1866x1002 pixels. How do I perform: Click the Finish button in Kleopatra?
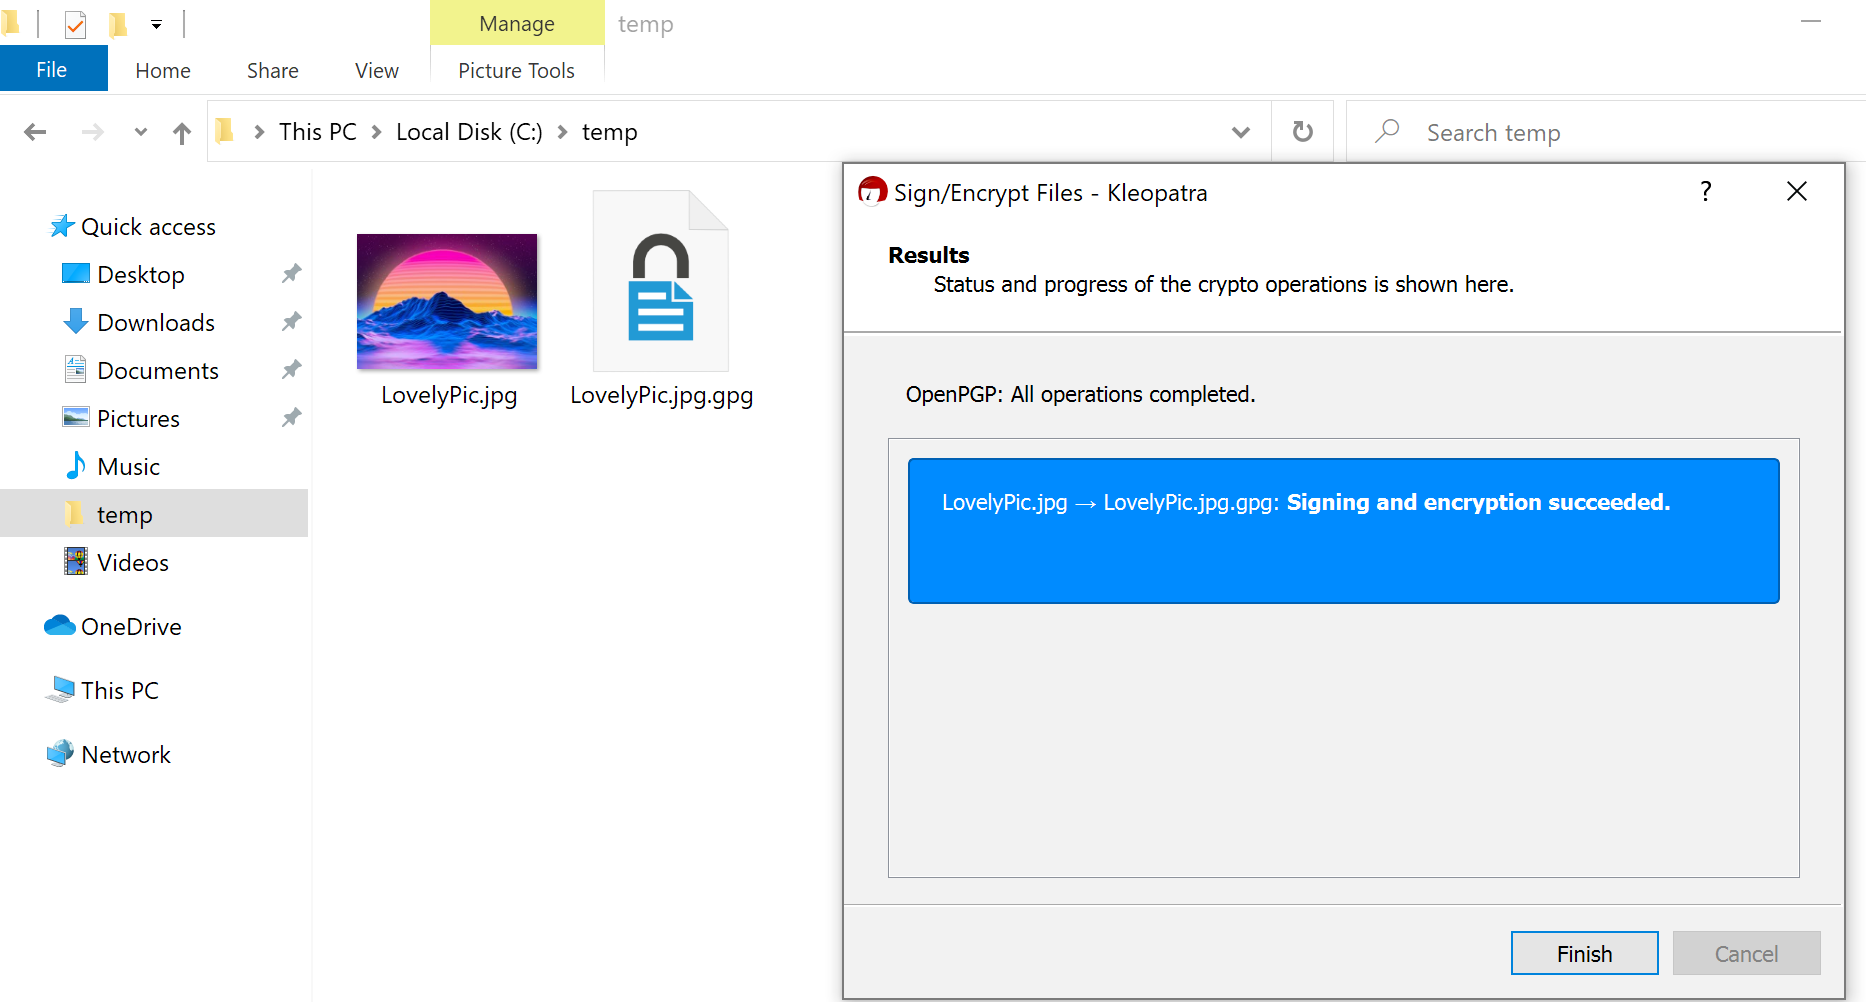pyautogui.click(x=1584, y=953)
